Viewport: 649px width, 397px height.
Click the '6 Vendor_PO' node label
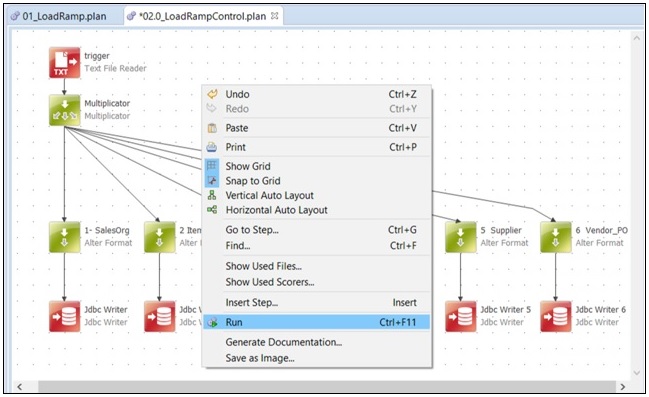pyautogui.click(x=601, y=230)
